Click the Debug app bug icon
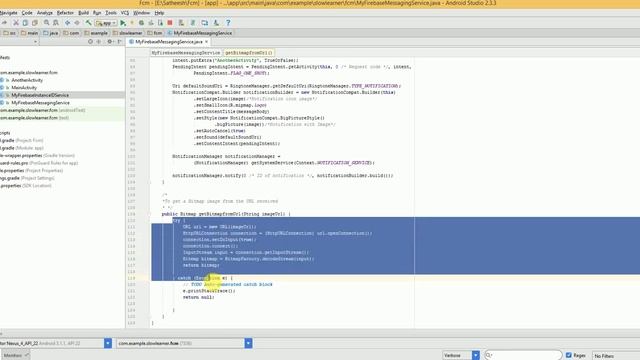Viewport: 640px width, 360px height. pyautogui.click(x=141, y=23)
